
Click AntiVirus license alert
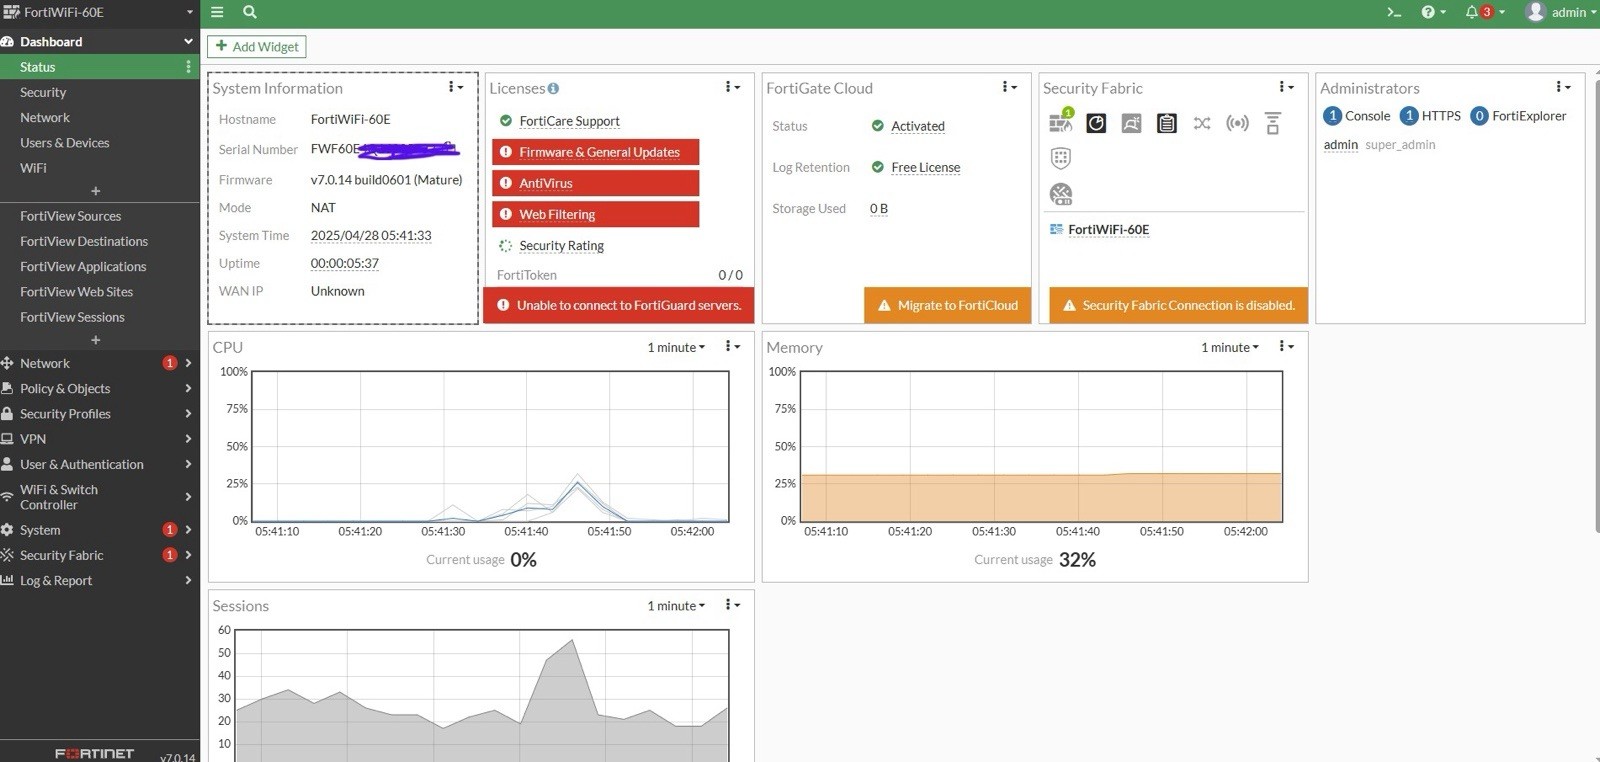(595, 183)
